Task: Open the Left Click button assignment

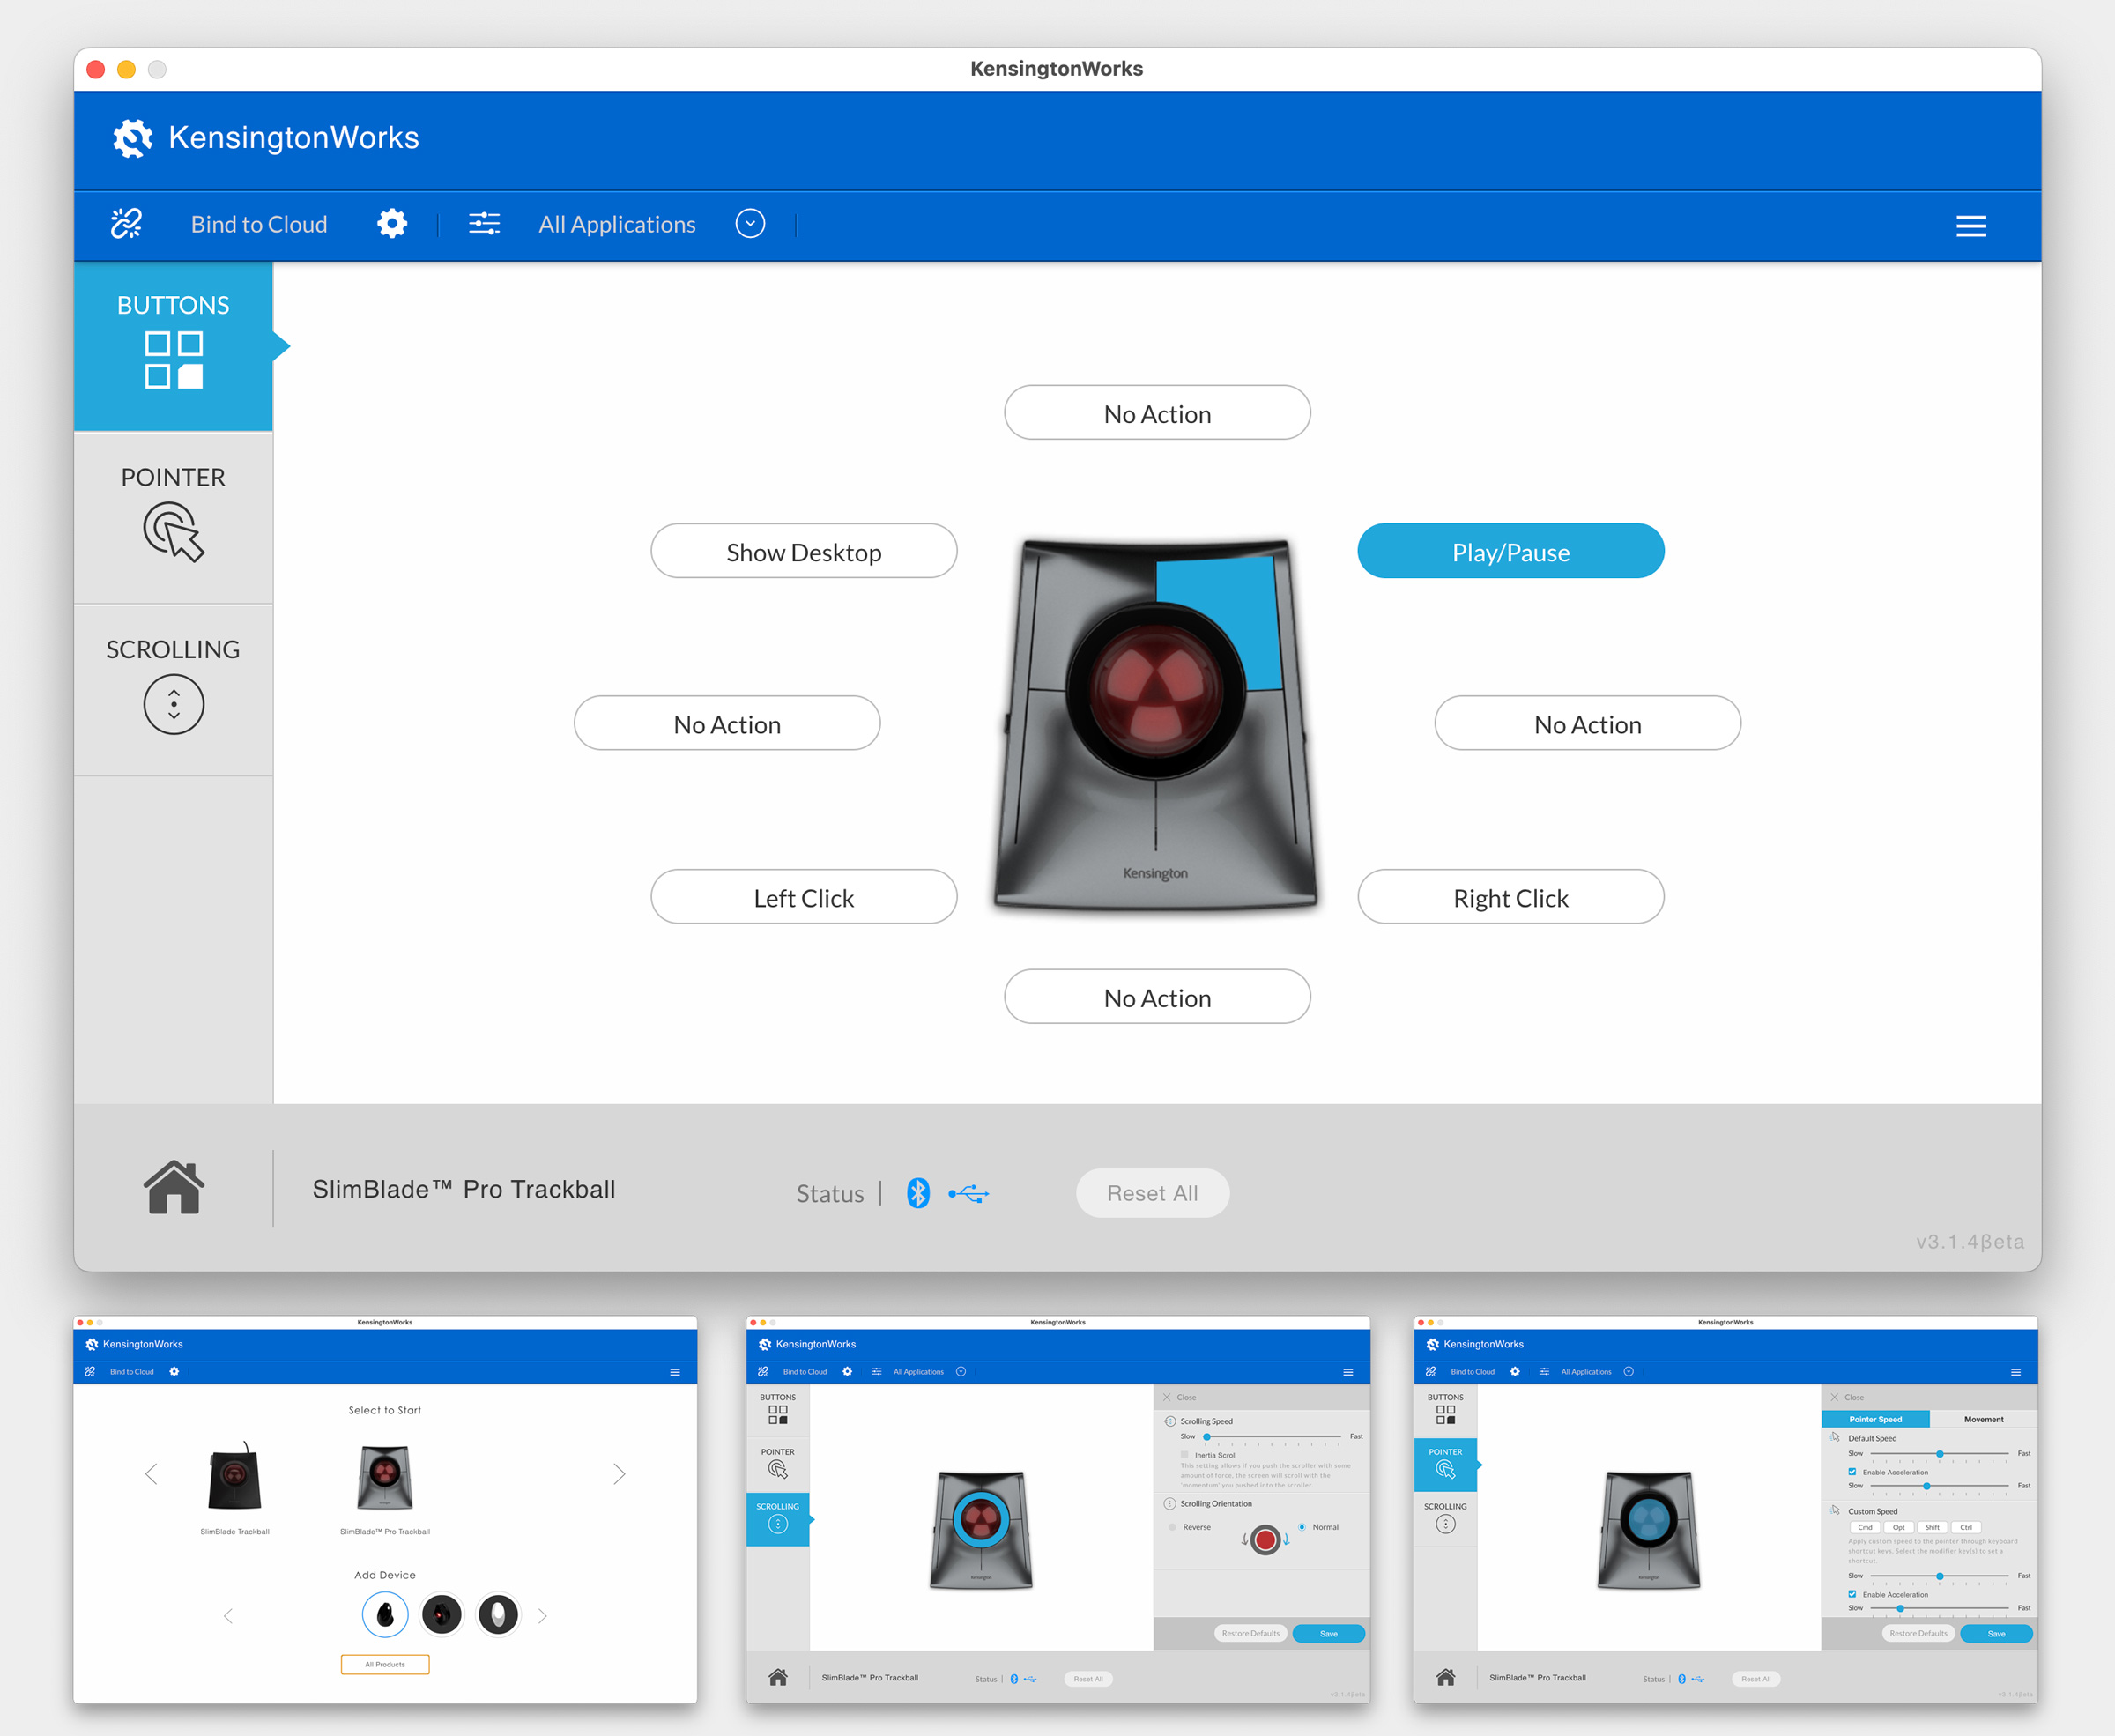Action: click(804, 897)
